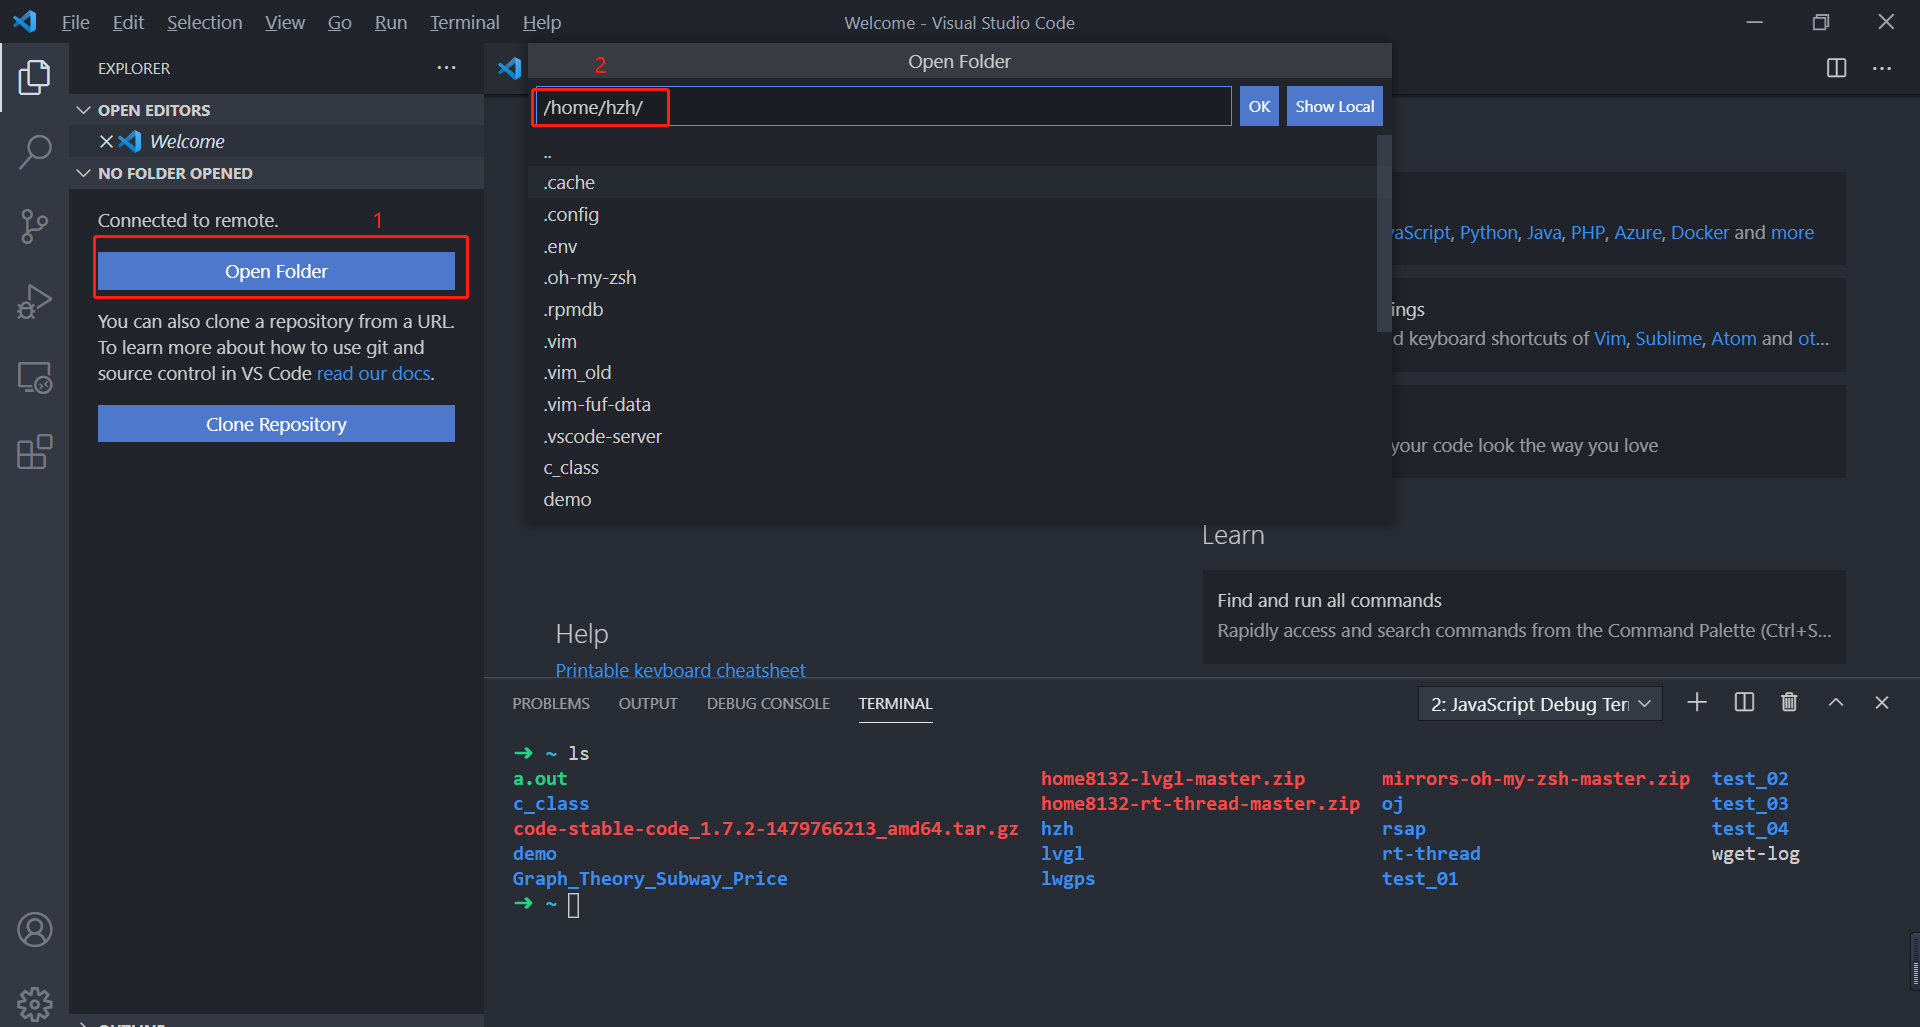Follow the read our docs link

point(373,373)
